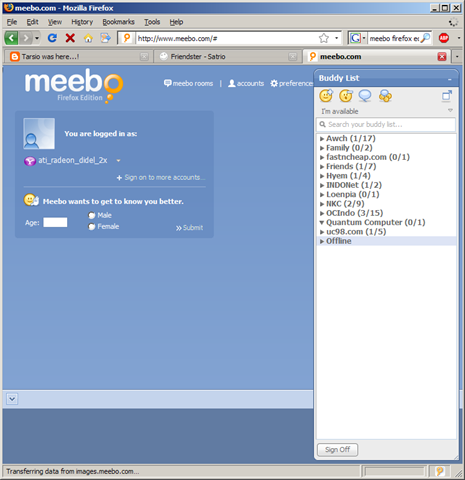Open the Tools menu
The width and height of the screenshot is (465, 480).
click(152, 22)
